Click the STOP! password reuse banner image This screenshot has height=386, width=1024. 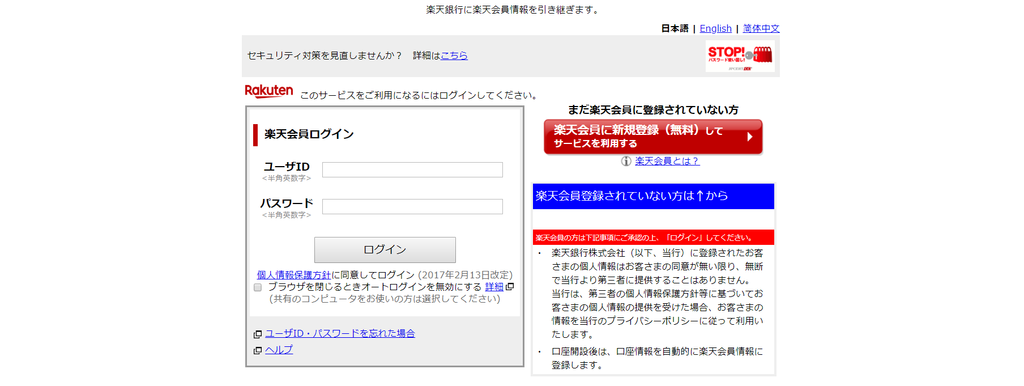point(740,56)
